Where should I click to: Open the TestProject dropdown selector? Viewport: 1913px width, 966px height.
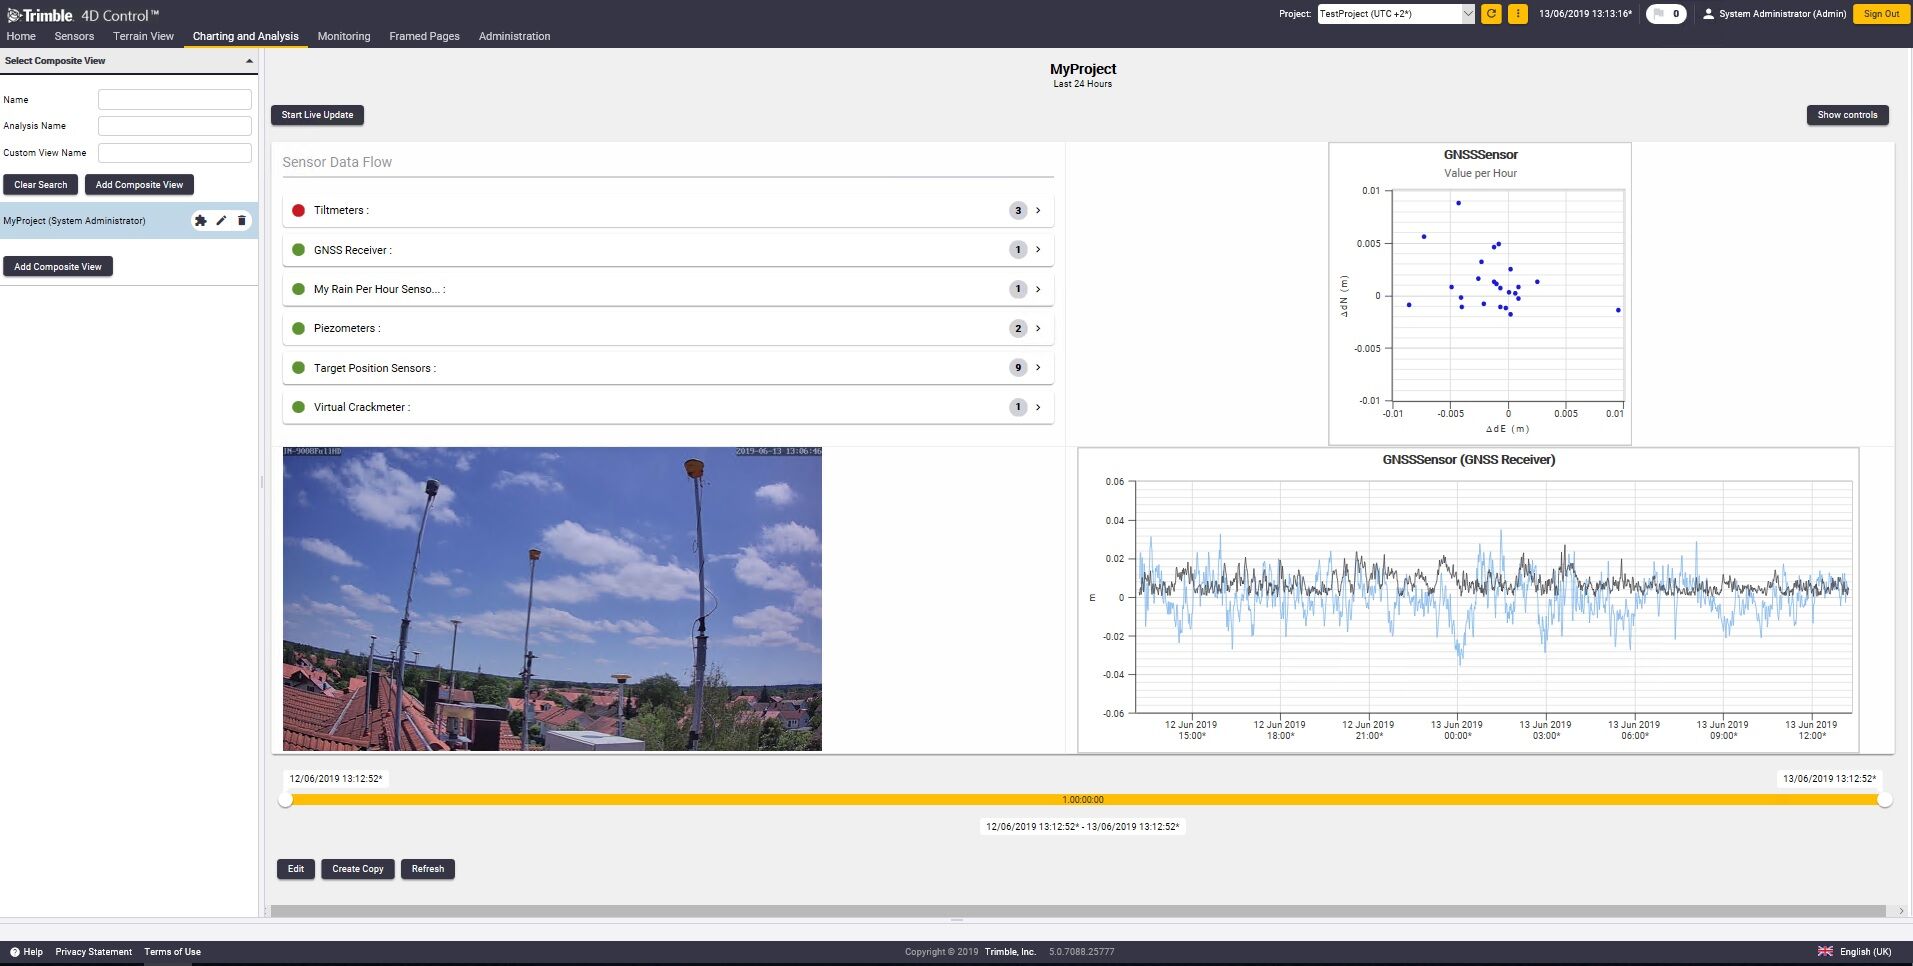pos(1467,14)
